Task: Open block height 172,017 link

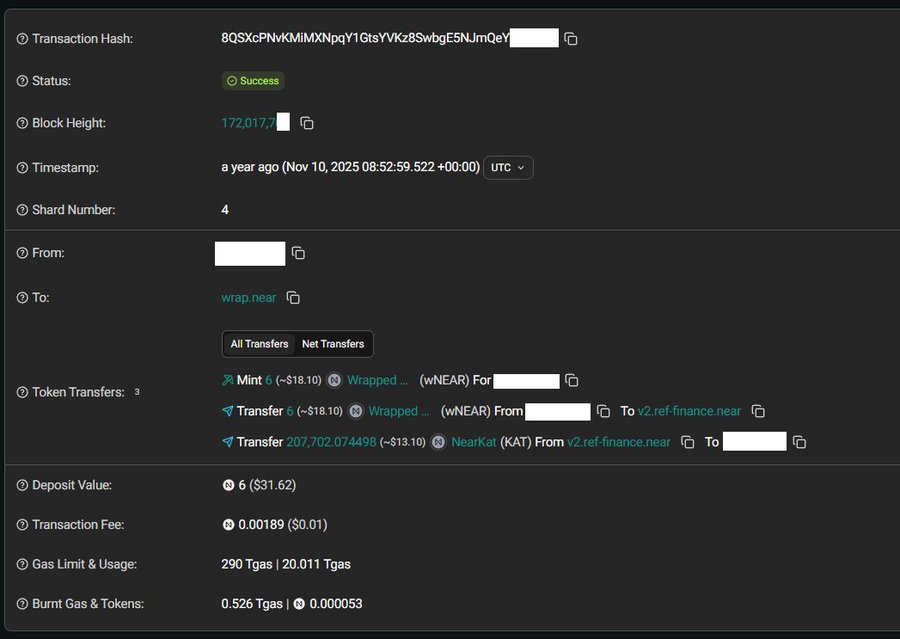Action: [x=248, y=123]
